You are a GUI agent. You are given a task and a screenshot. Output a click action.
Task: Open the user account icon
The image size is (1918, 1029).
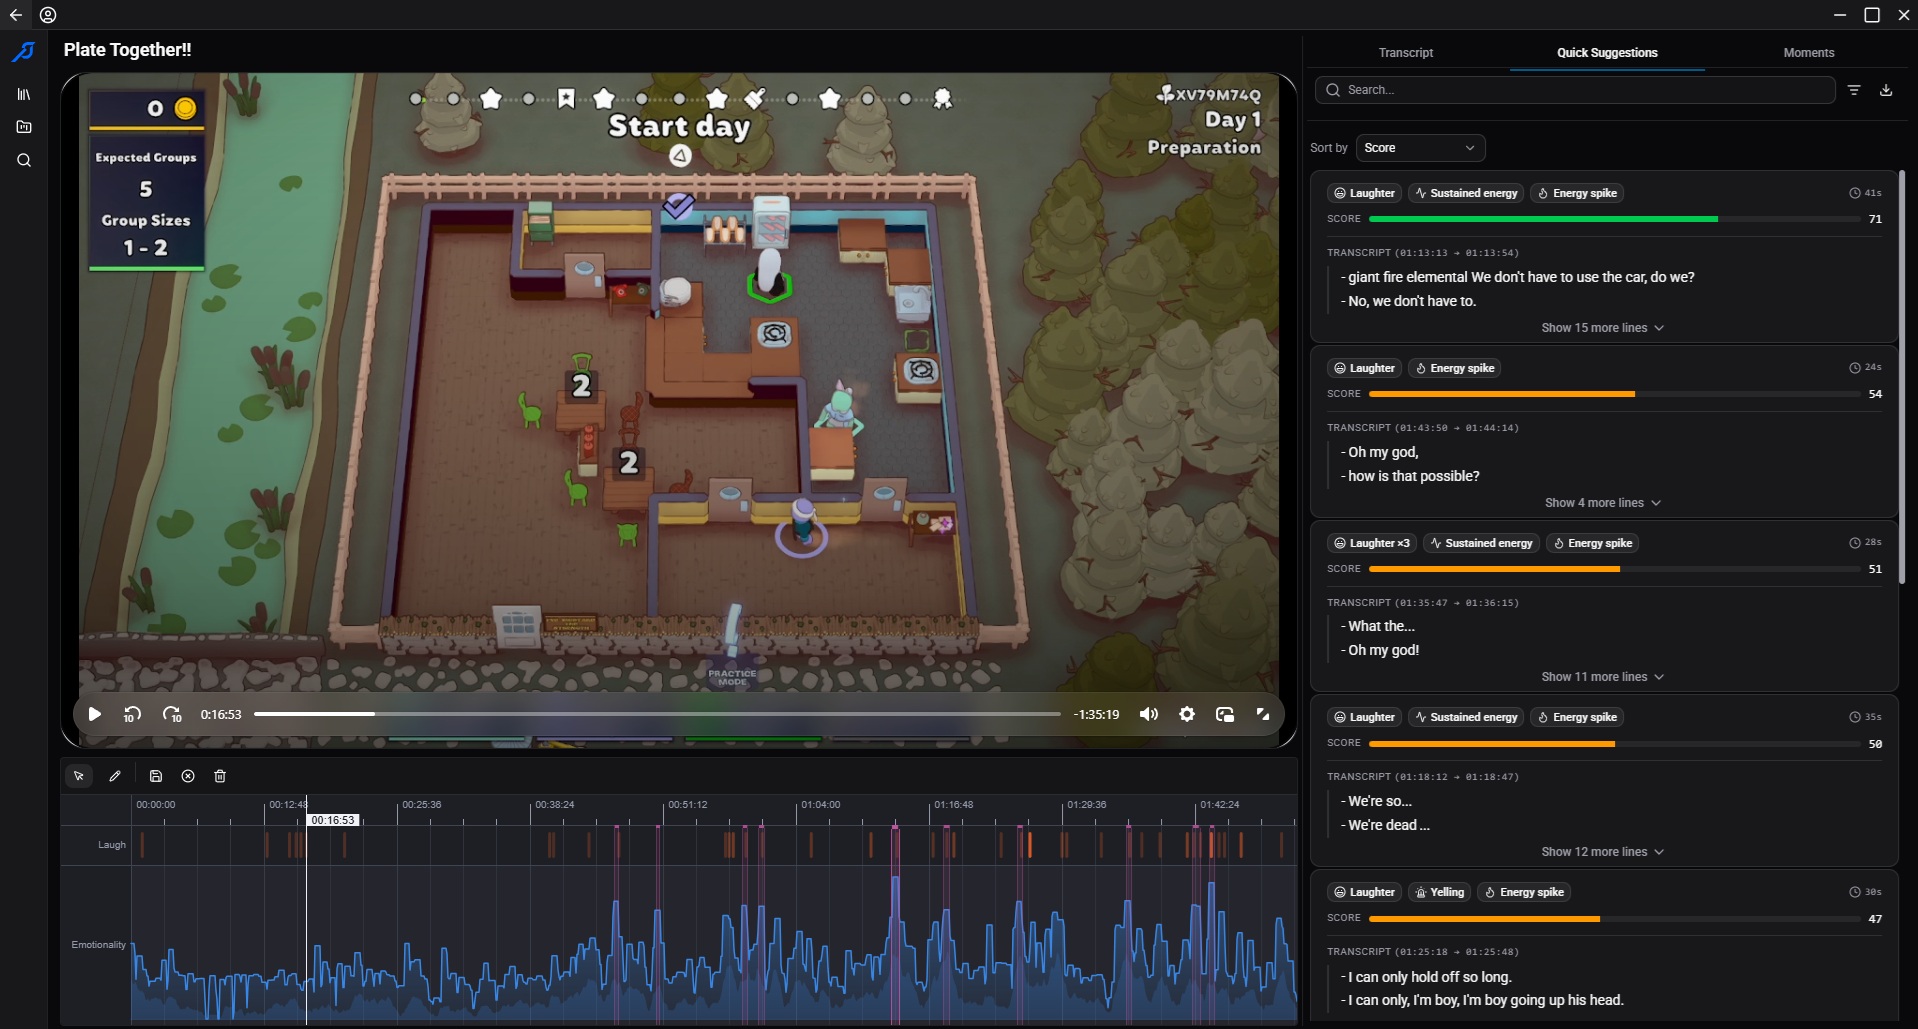(48, 15)
